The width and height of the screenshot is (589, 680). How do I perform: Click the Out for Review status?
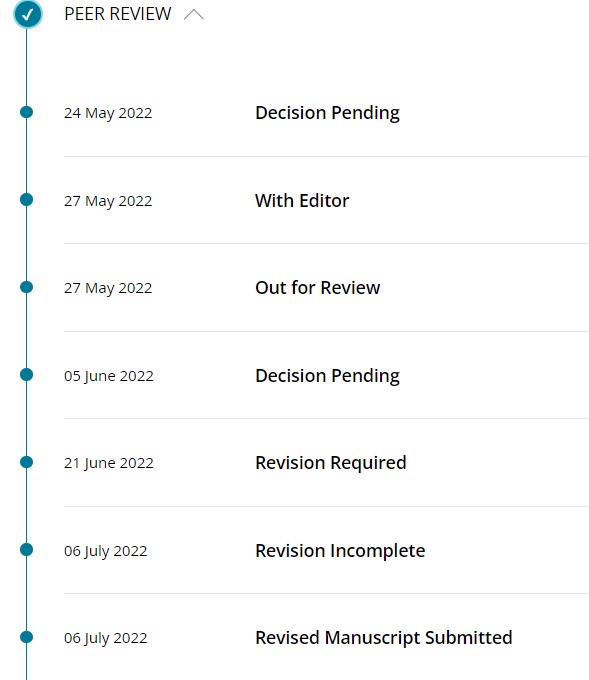[318, 288]
